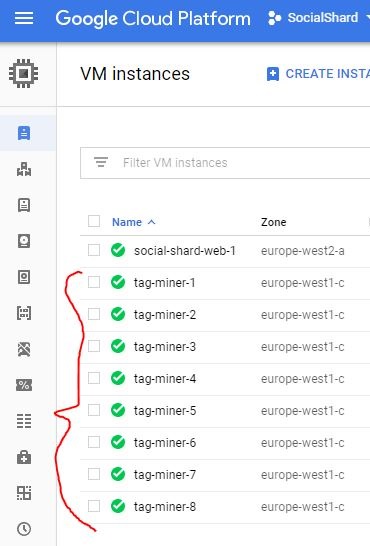
Task: Select the VM instances sidebar icon
Action: pos(24,133)
